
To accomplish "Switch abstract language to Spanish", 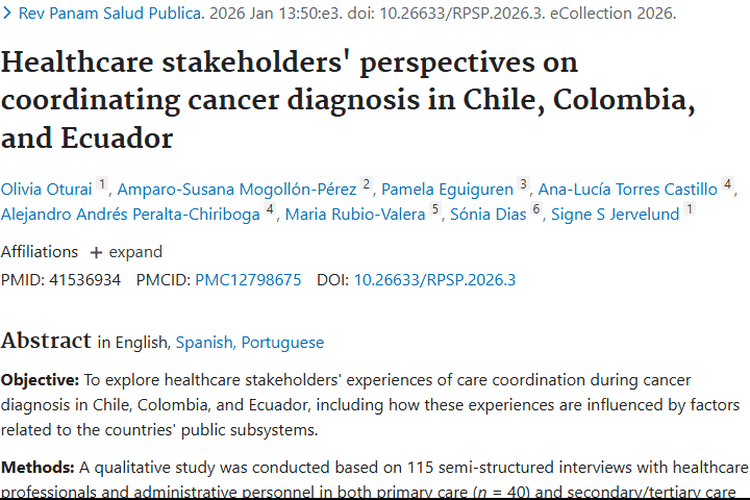I will 205,342.
